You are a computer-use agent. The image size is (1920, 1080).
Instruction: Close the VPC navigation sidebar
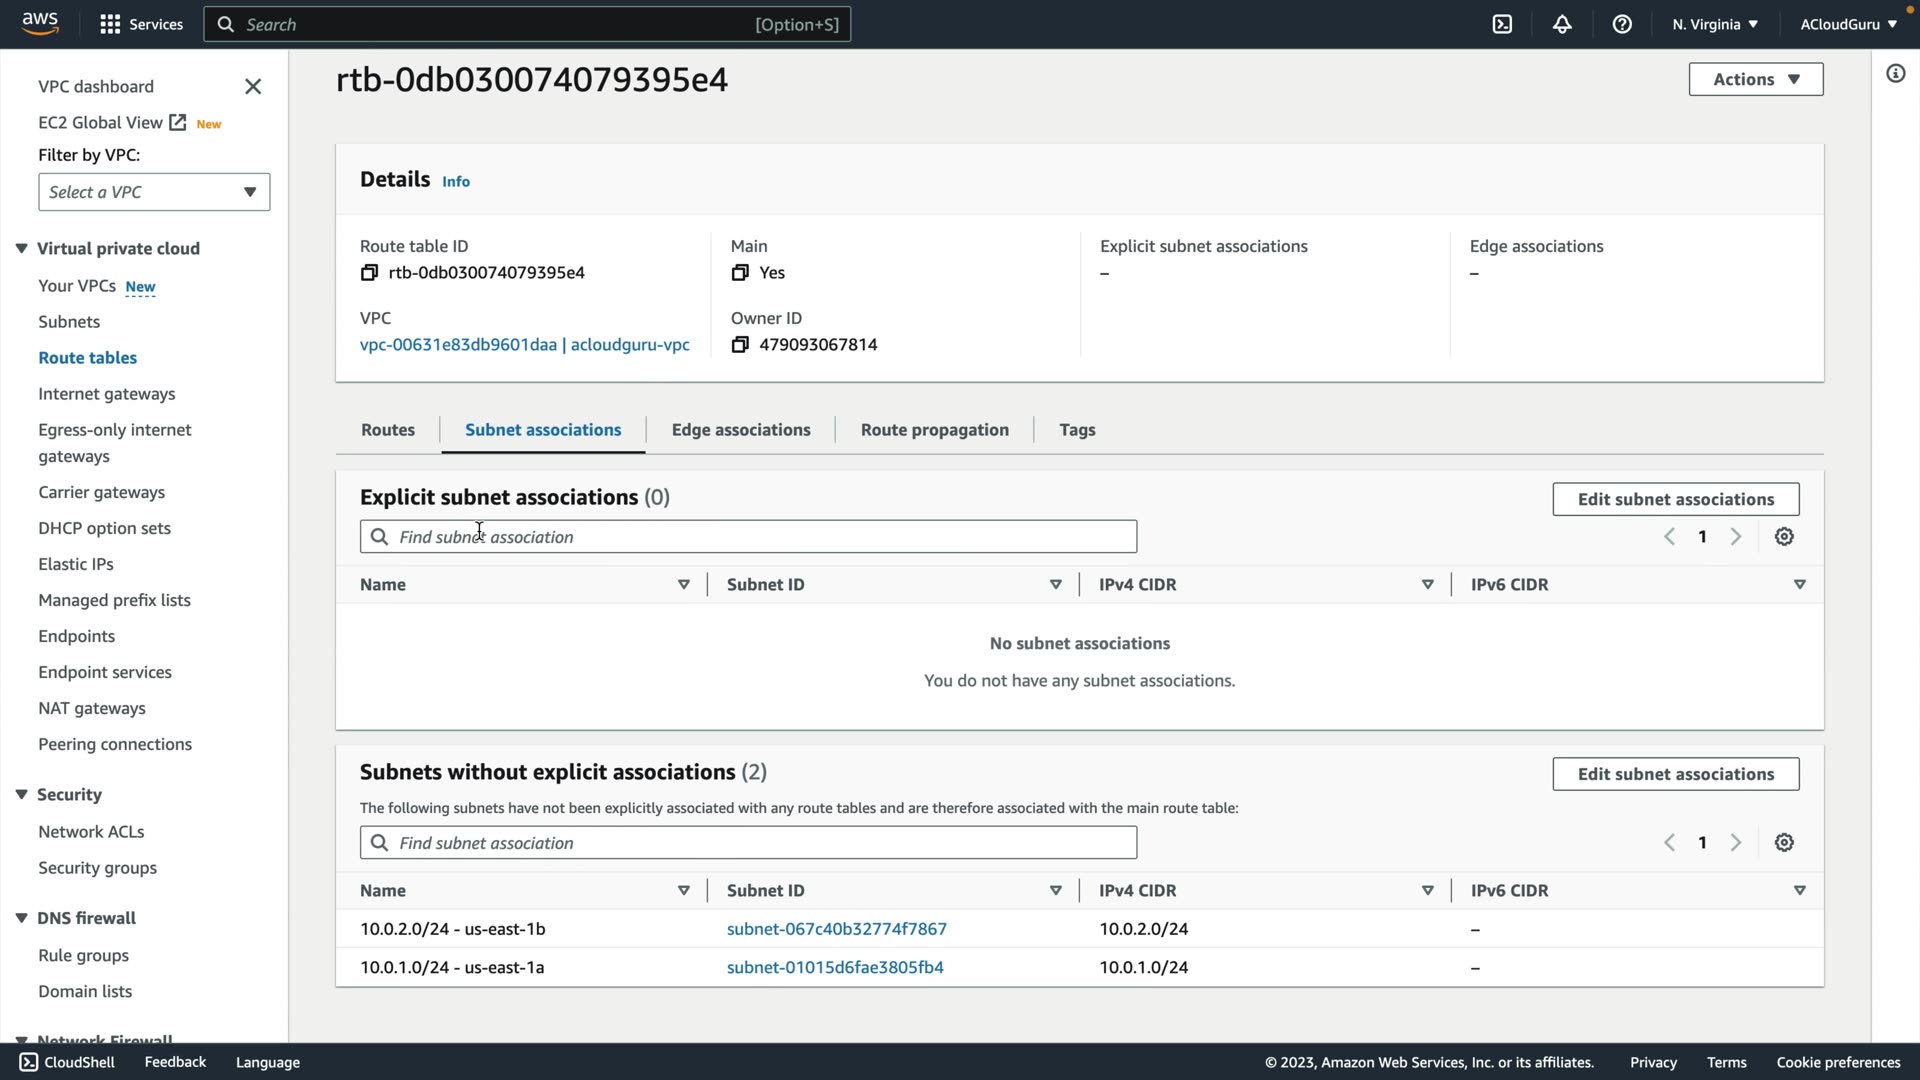253,87
